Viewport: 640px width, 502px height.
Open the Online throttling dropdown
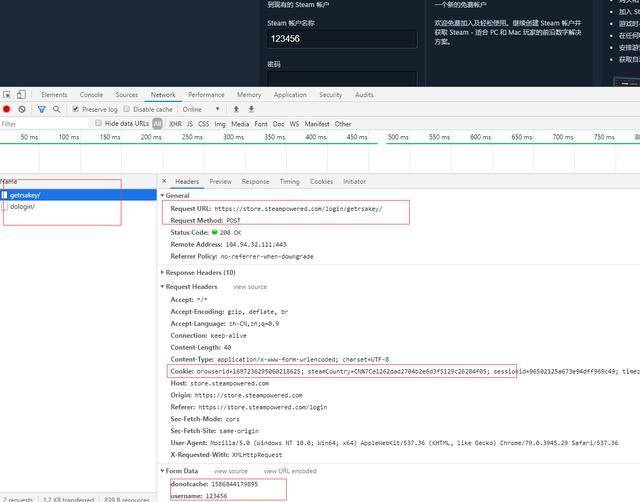[x=201, y=109]
